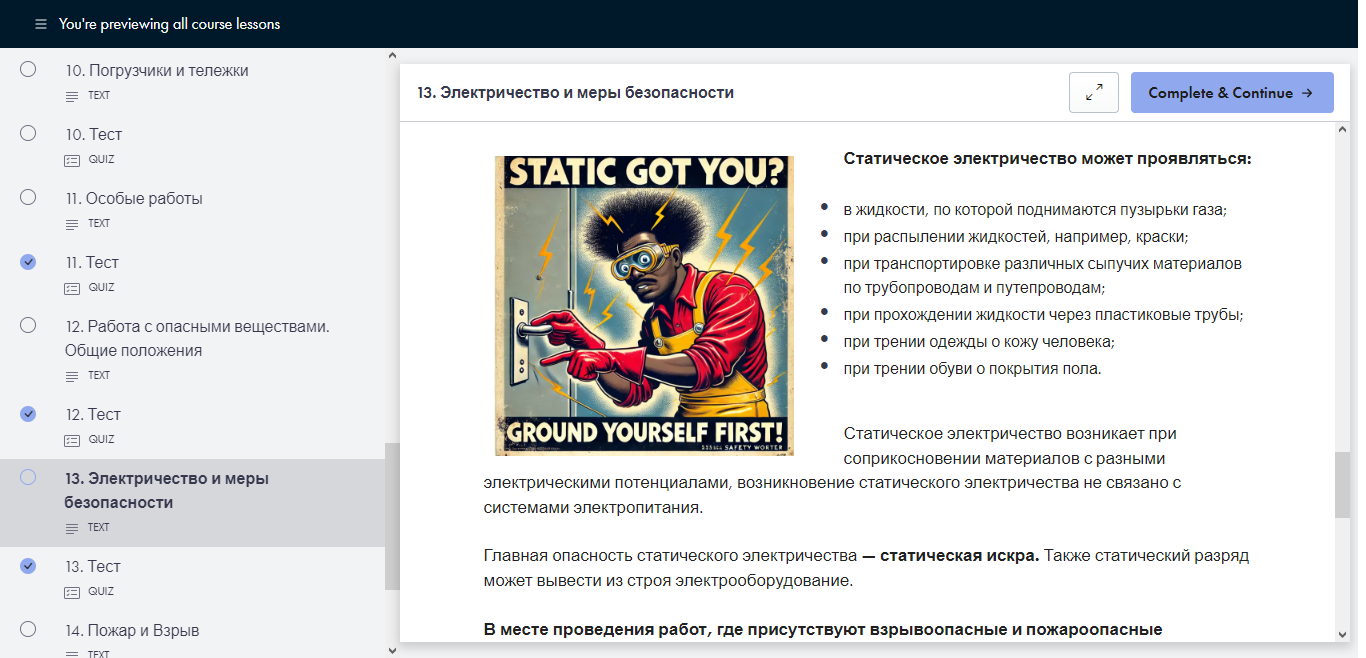The width and height of the screenshot is (1366, 658).
Task: Toggle completion circle for 11. Особые работы
Action: (x=28, y=197)
